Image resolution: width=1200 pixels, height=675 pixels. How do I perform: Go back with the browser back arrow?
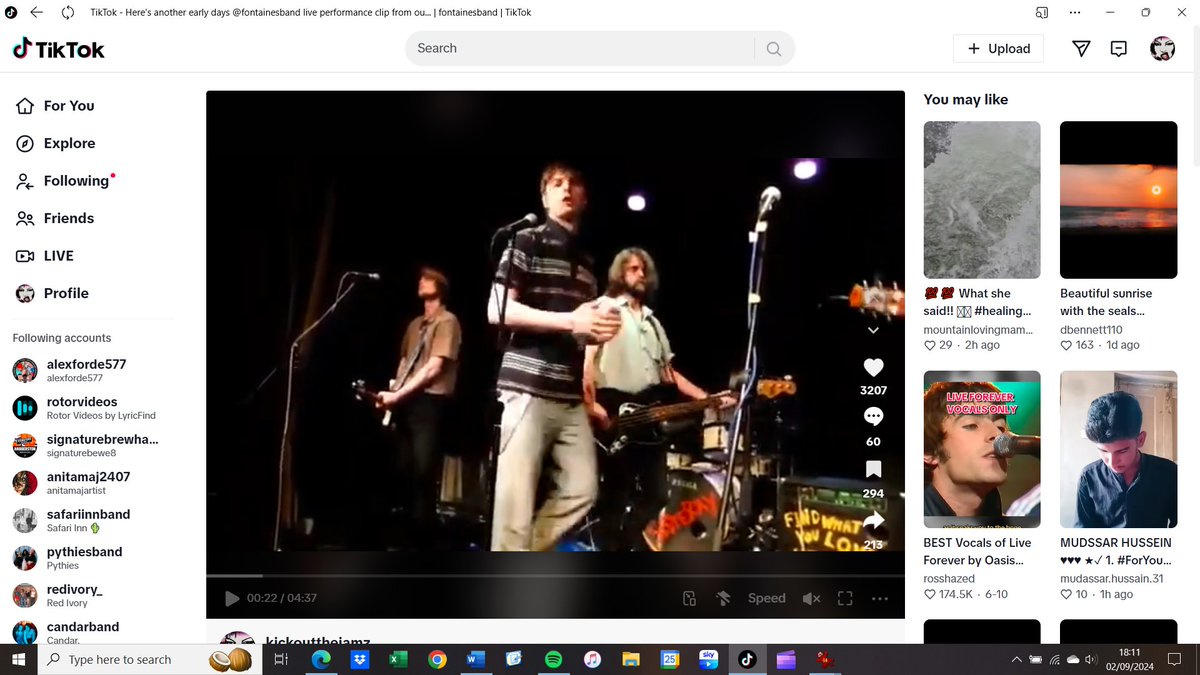pyautogui.click(x=36, y=12)
